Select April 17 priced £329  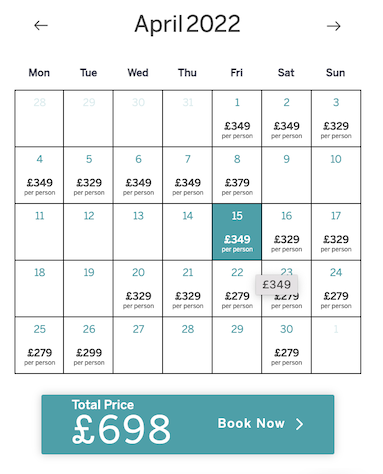pyautogui.click(x=336, y=232)
